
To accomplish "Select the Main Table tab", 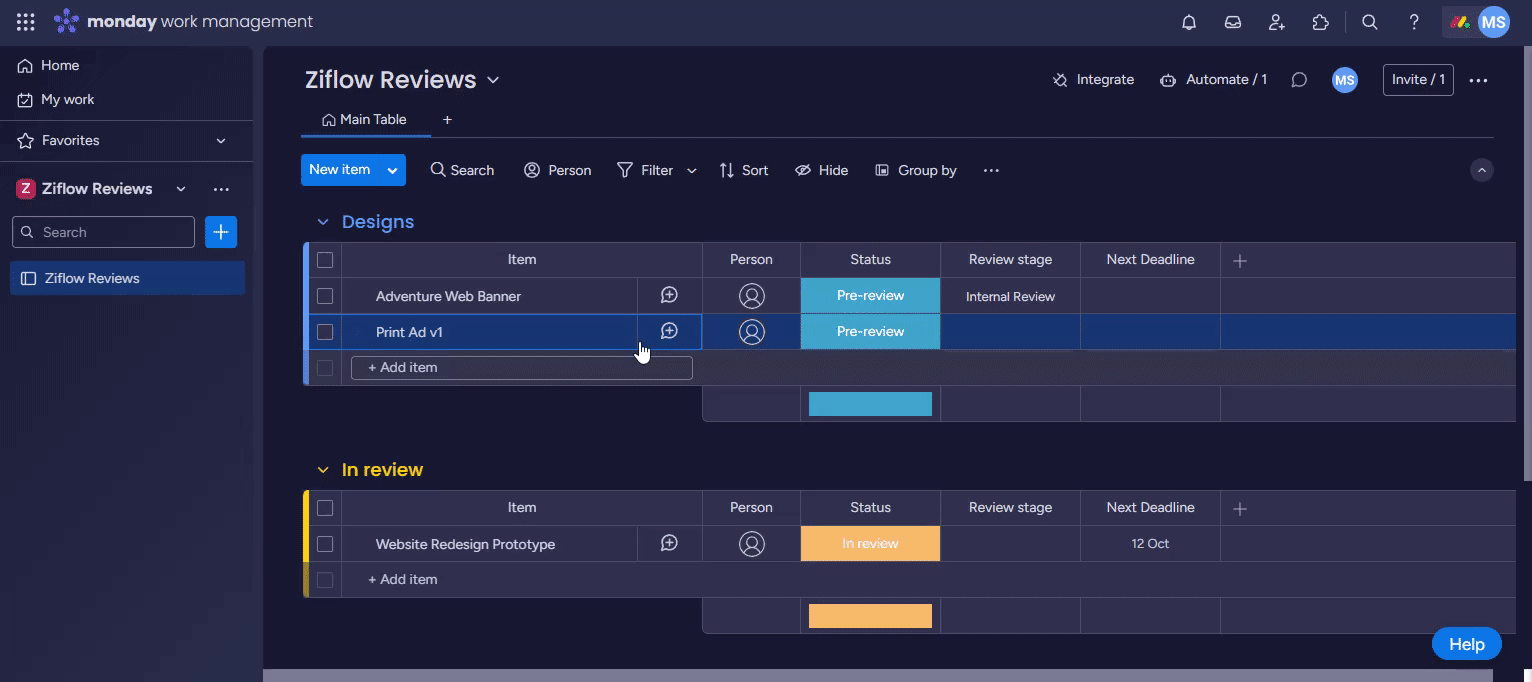I will tap(364, 120).
